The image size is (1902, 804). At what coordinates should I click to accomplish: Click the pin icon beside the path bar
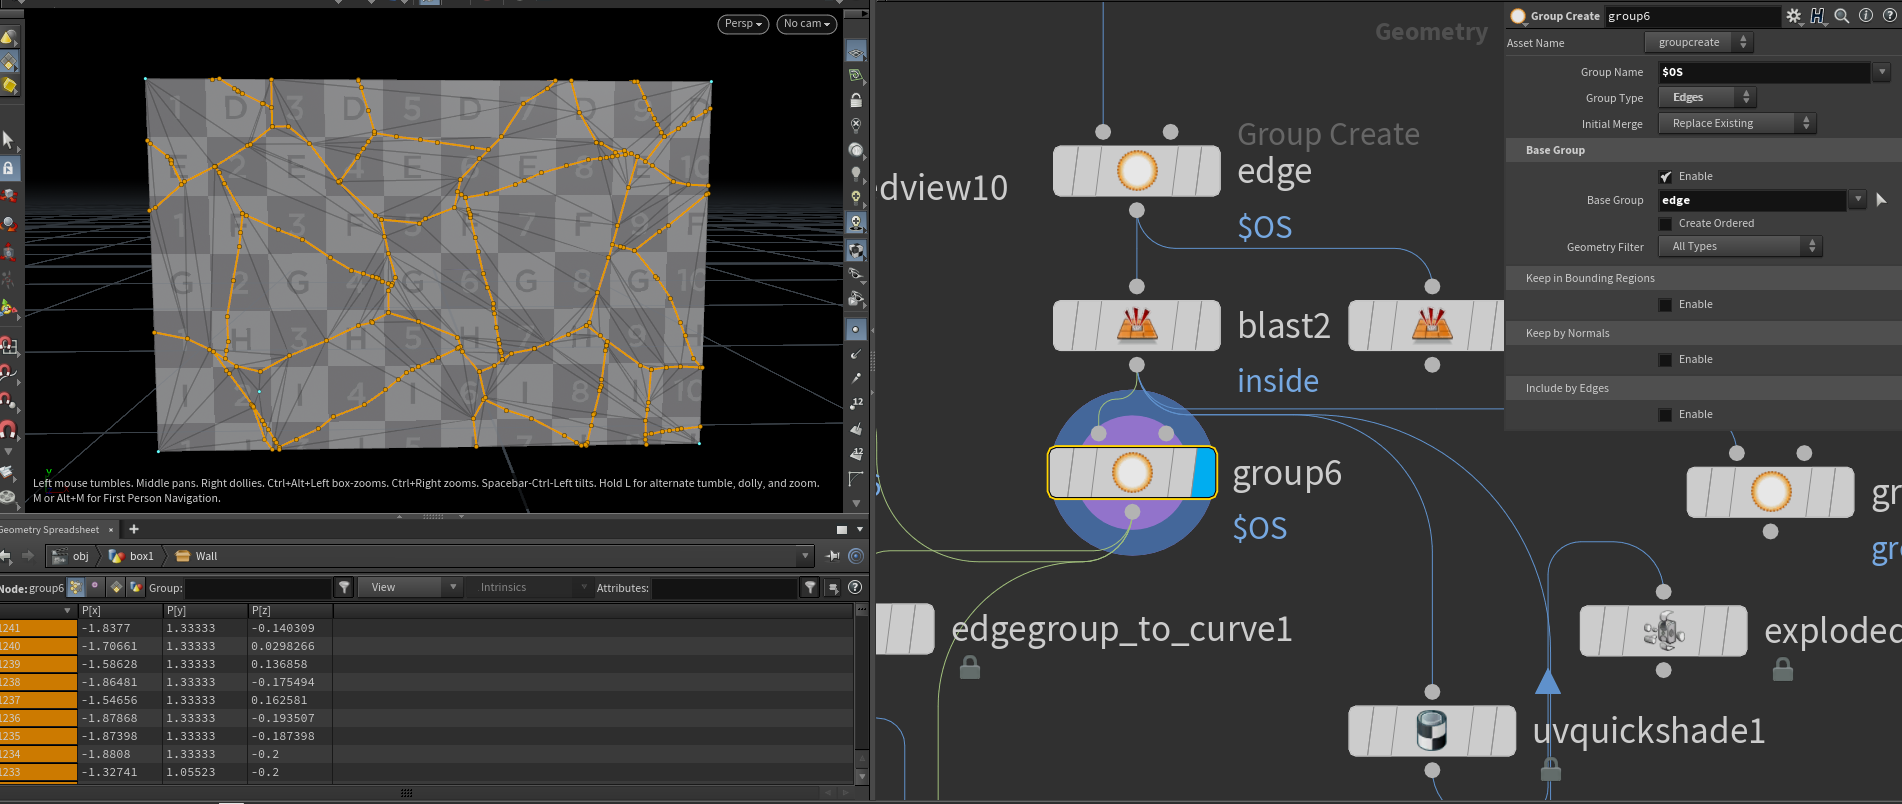click(x=832, y=556)
